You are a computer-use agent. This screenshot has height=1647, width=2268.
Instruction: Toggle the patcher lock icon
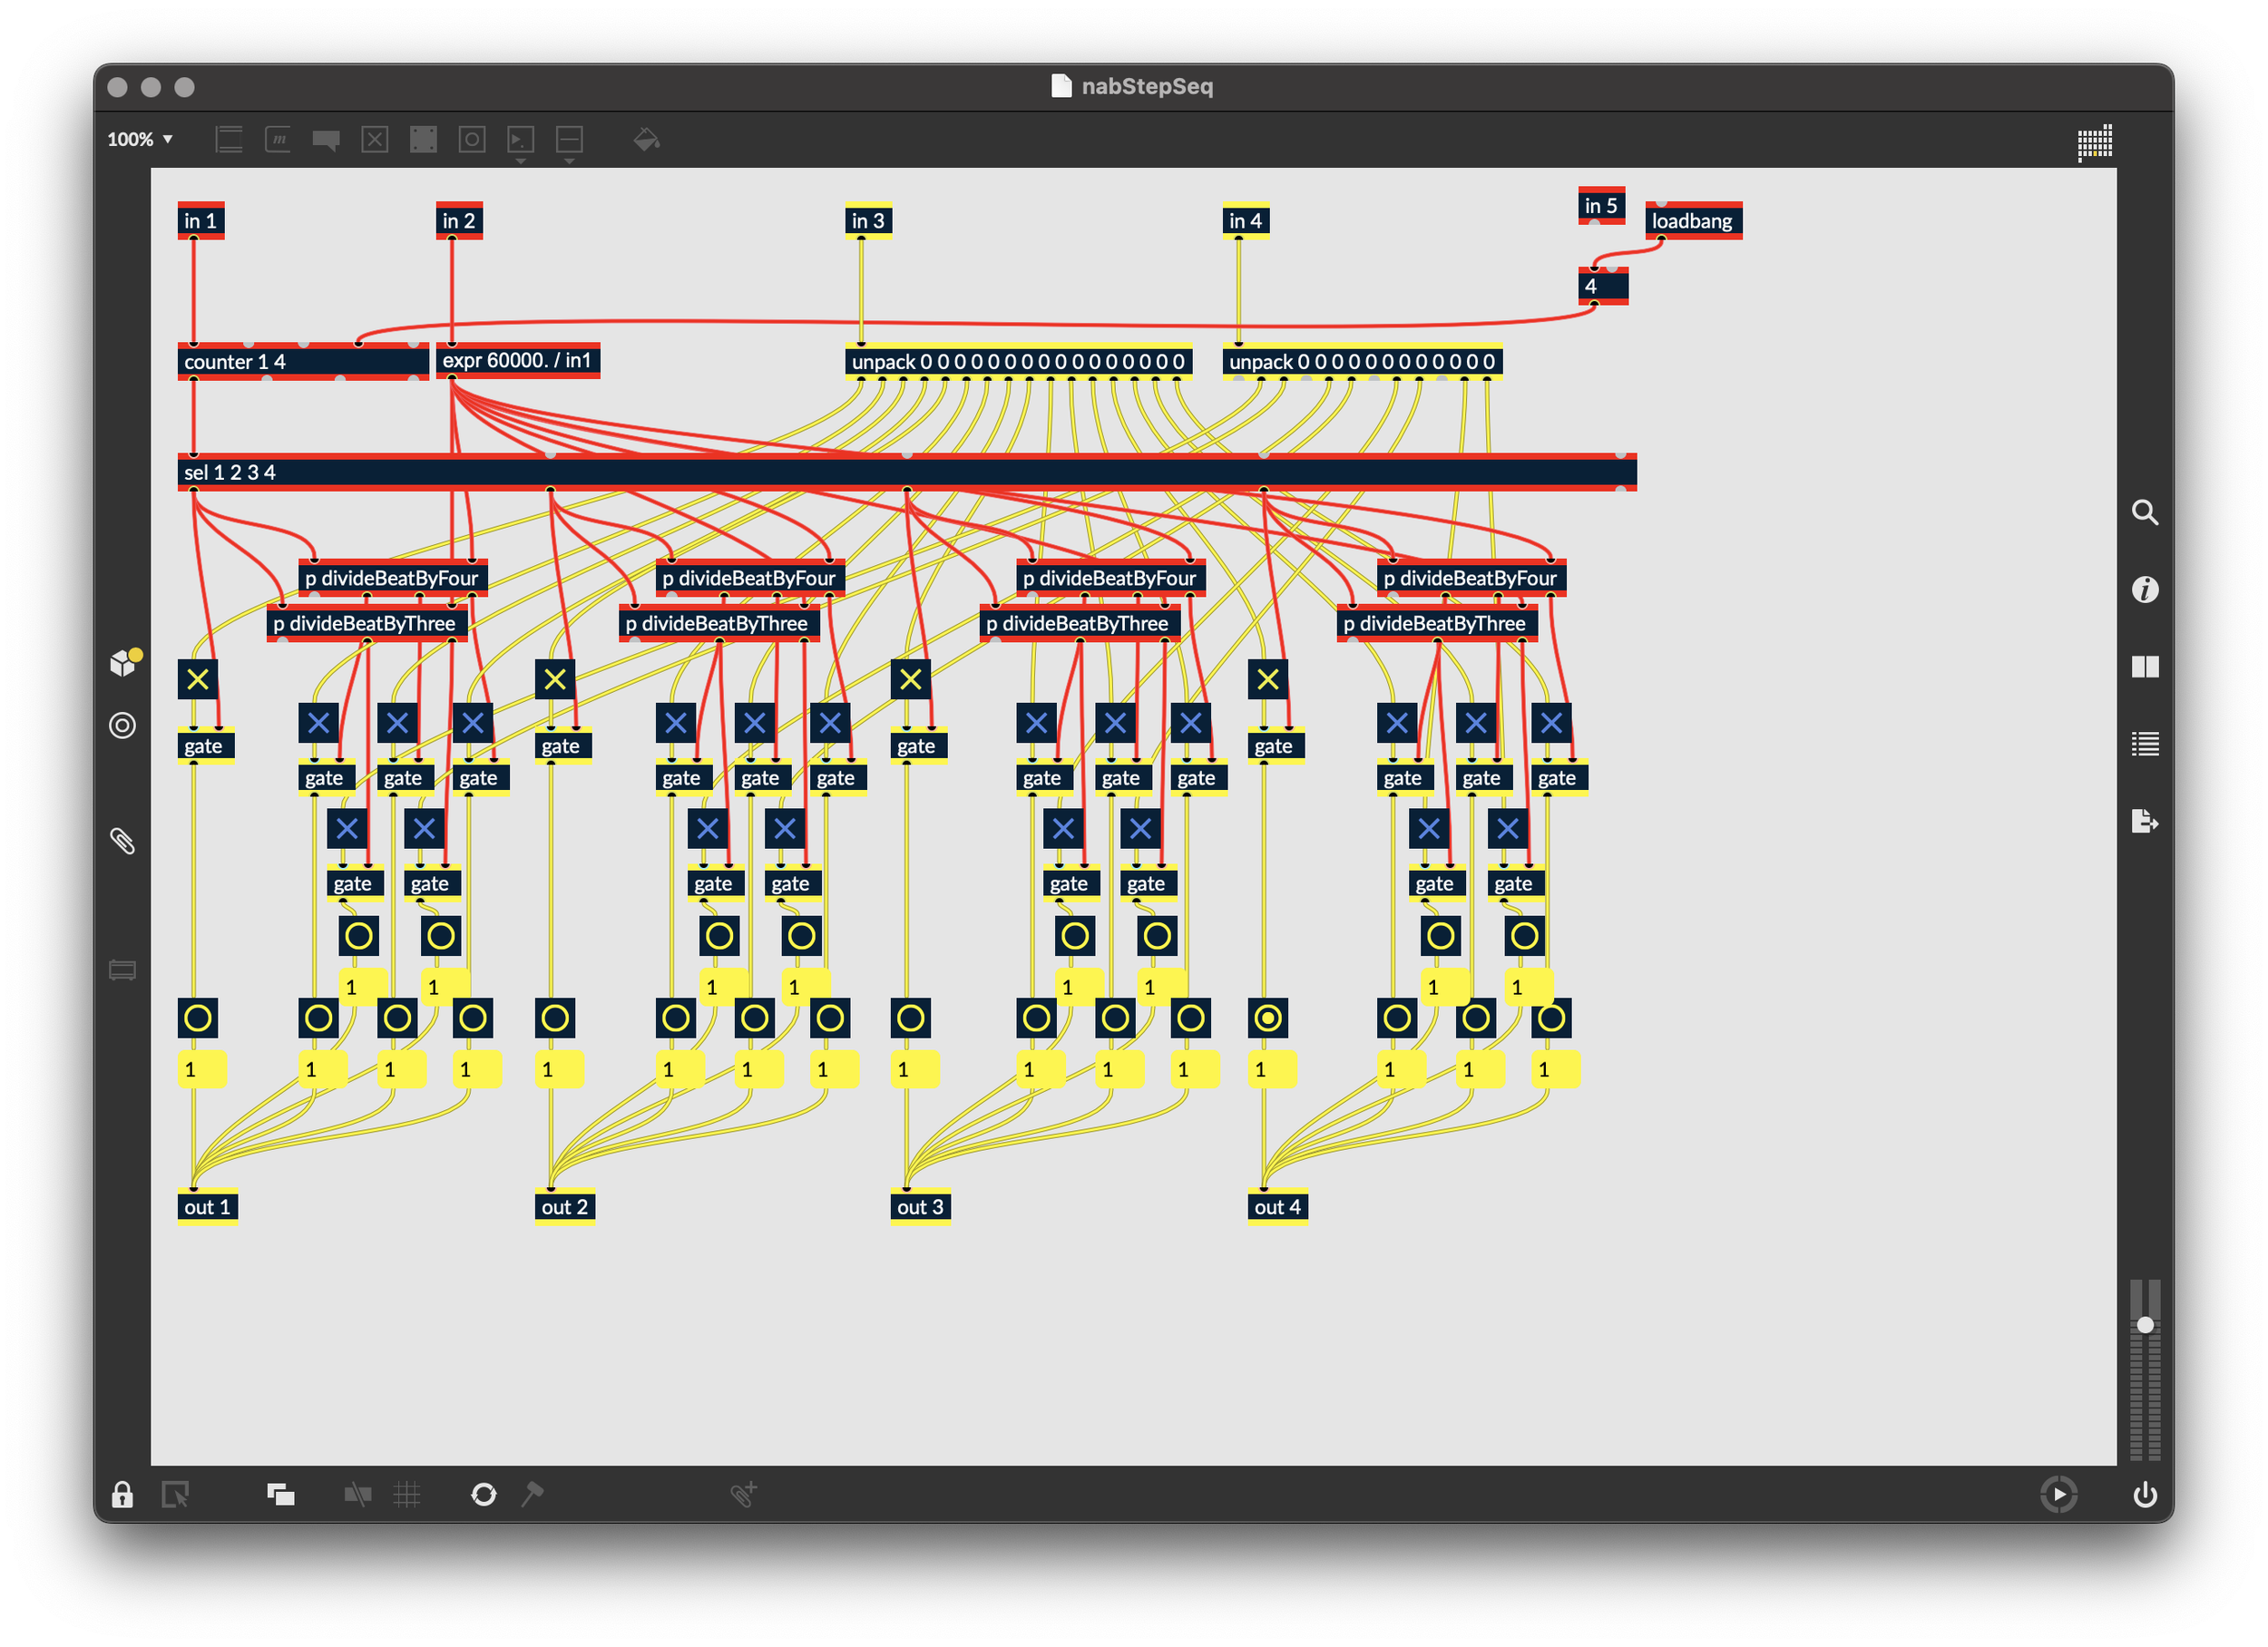(x=122, y=1495)
